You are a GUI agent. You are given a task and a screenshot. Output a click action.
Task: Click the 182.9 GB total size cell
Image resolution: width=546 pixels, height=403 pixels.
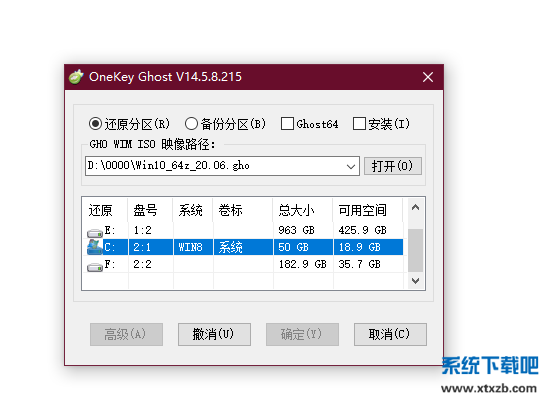[x=302, y=264]
